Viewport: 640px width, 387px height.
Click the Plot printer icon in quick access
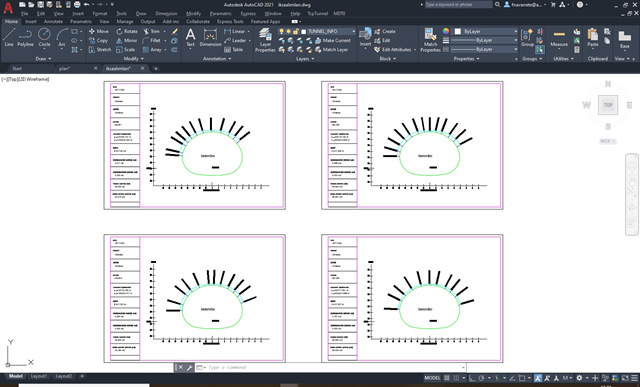coord(77,4)
